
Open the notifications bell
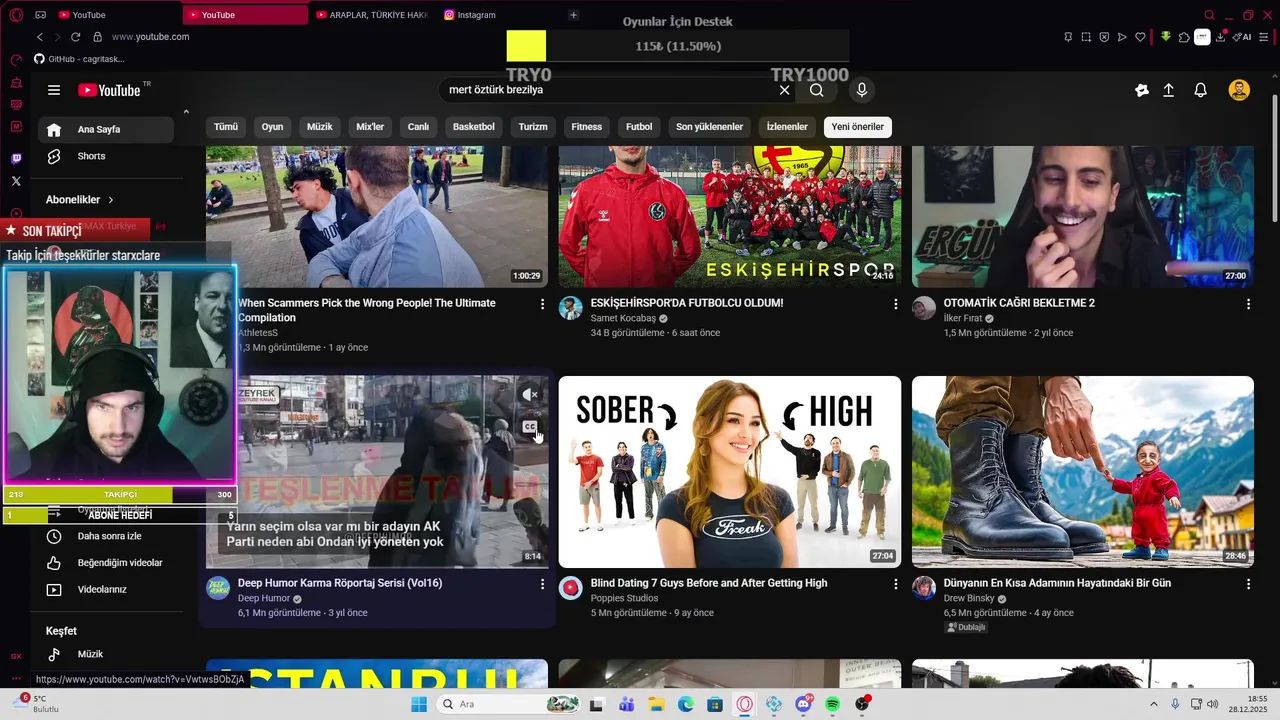pyautogui.click(x=1201, y=90)
